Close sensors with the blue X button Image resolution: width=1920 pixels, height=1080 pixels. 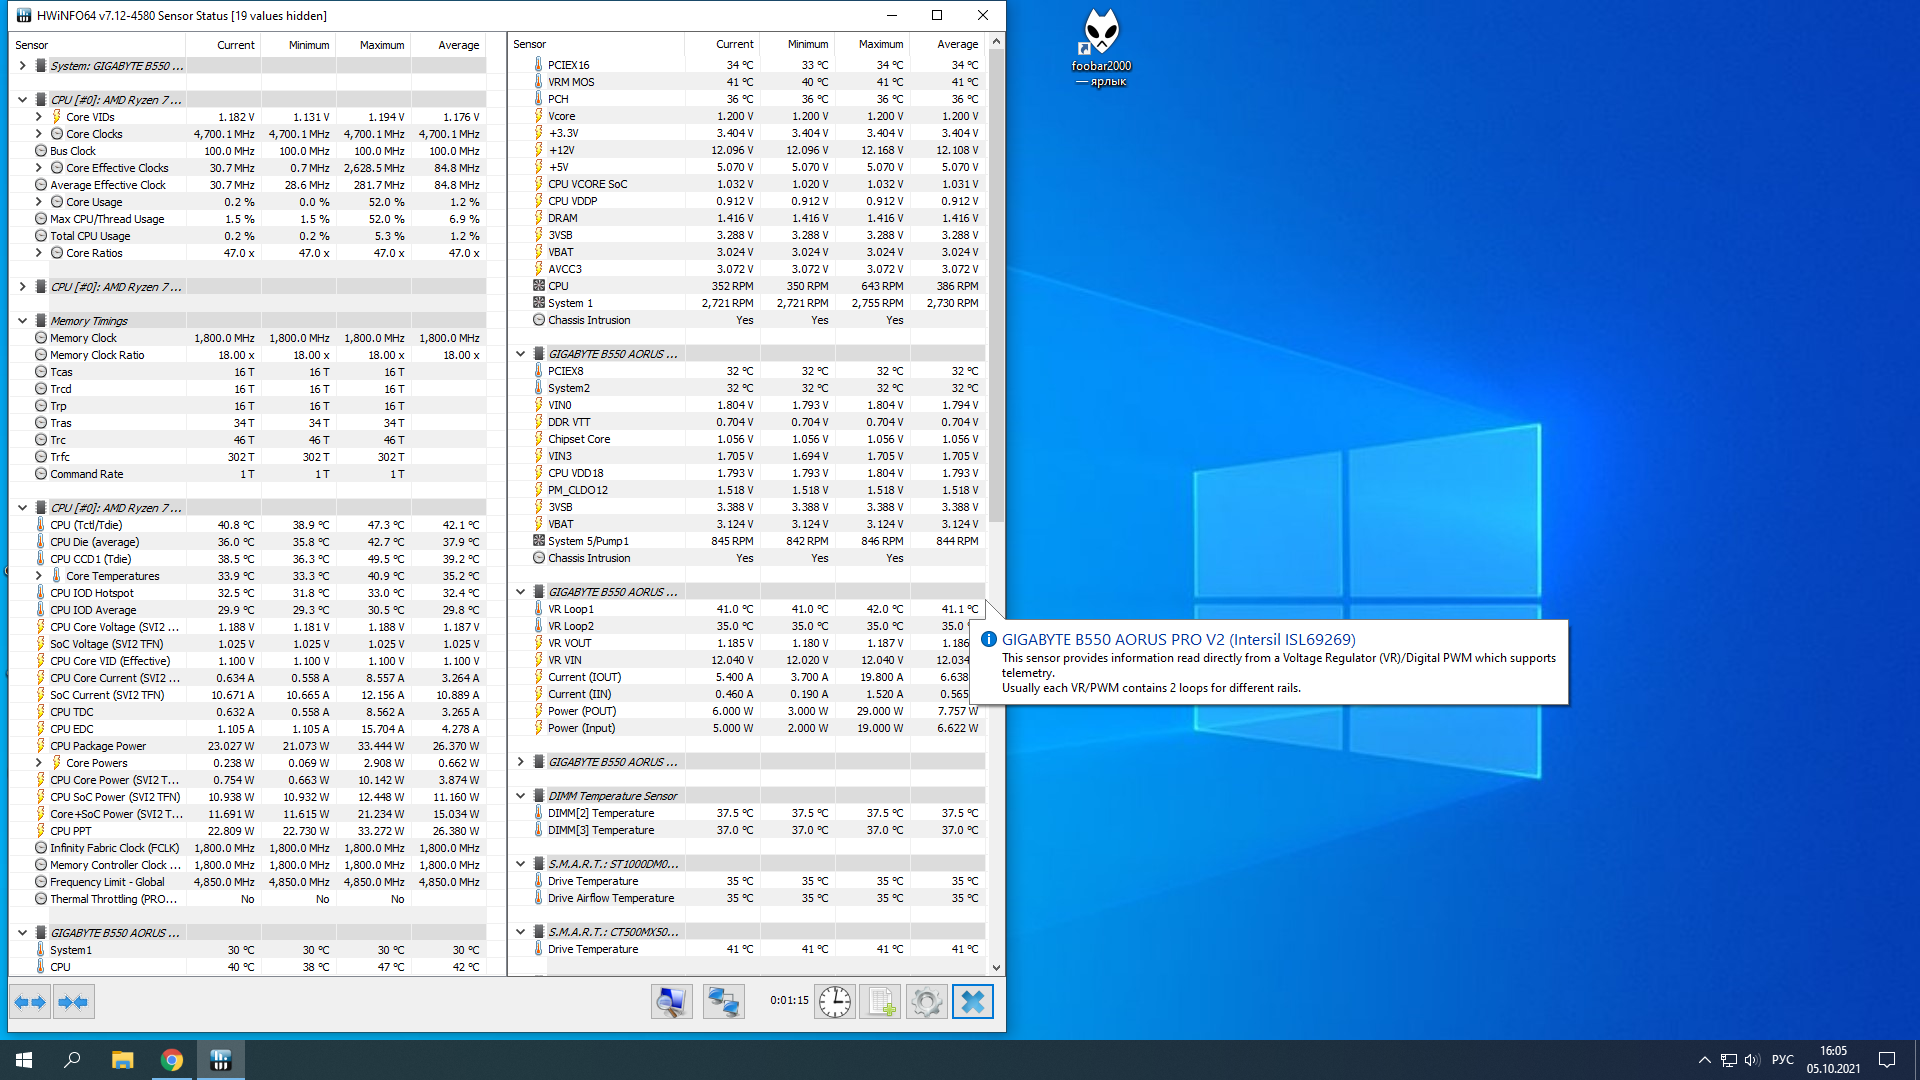[972, 1001]
